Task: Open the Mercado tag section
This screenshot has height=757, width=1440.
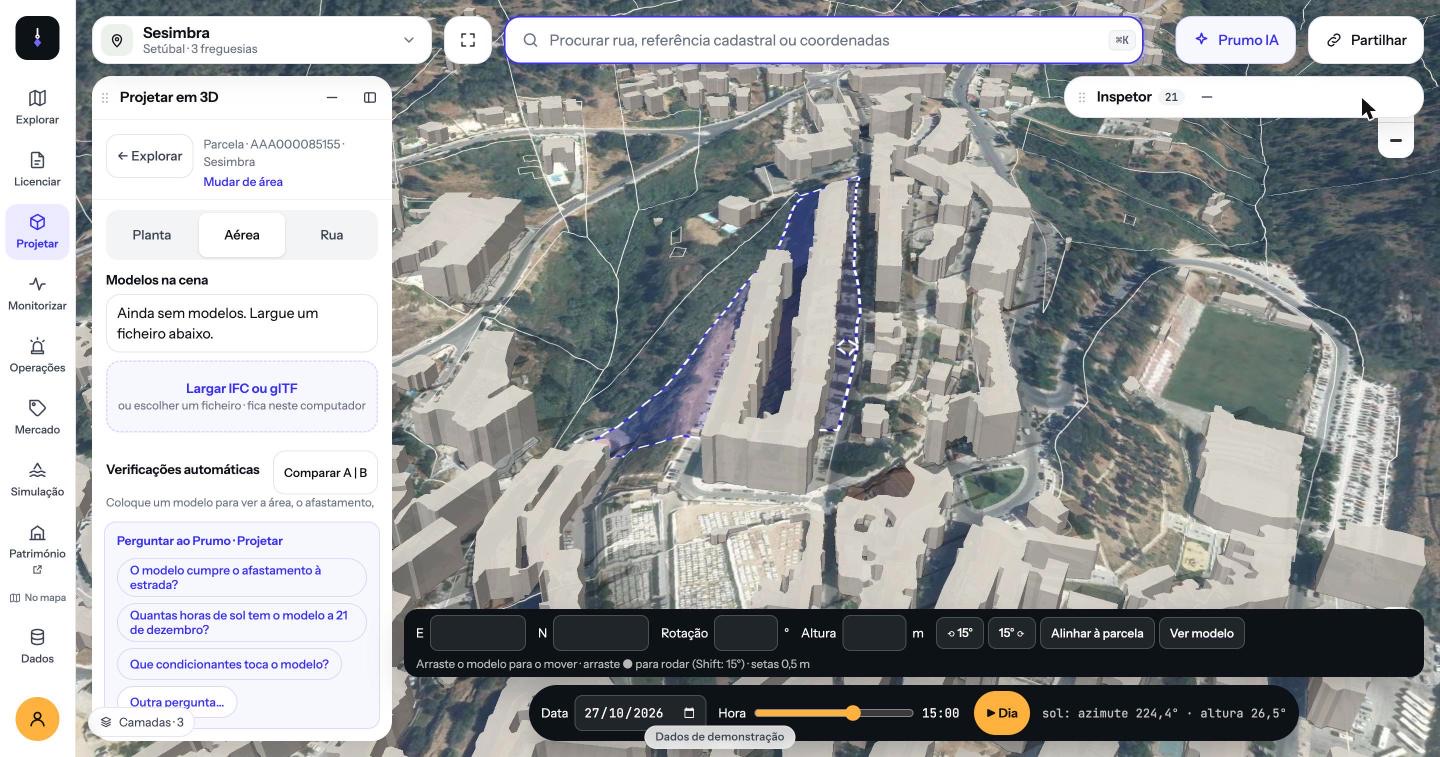Action: pos(37,418)
